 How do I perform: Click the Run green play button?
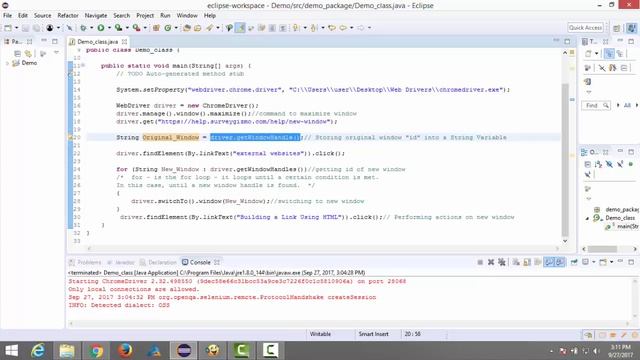pyautogui.click(x=100, y=28)
